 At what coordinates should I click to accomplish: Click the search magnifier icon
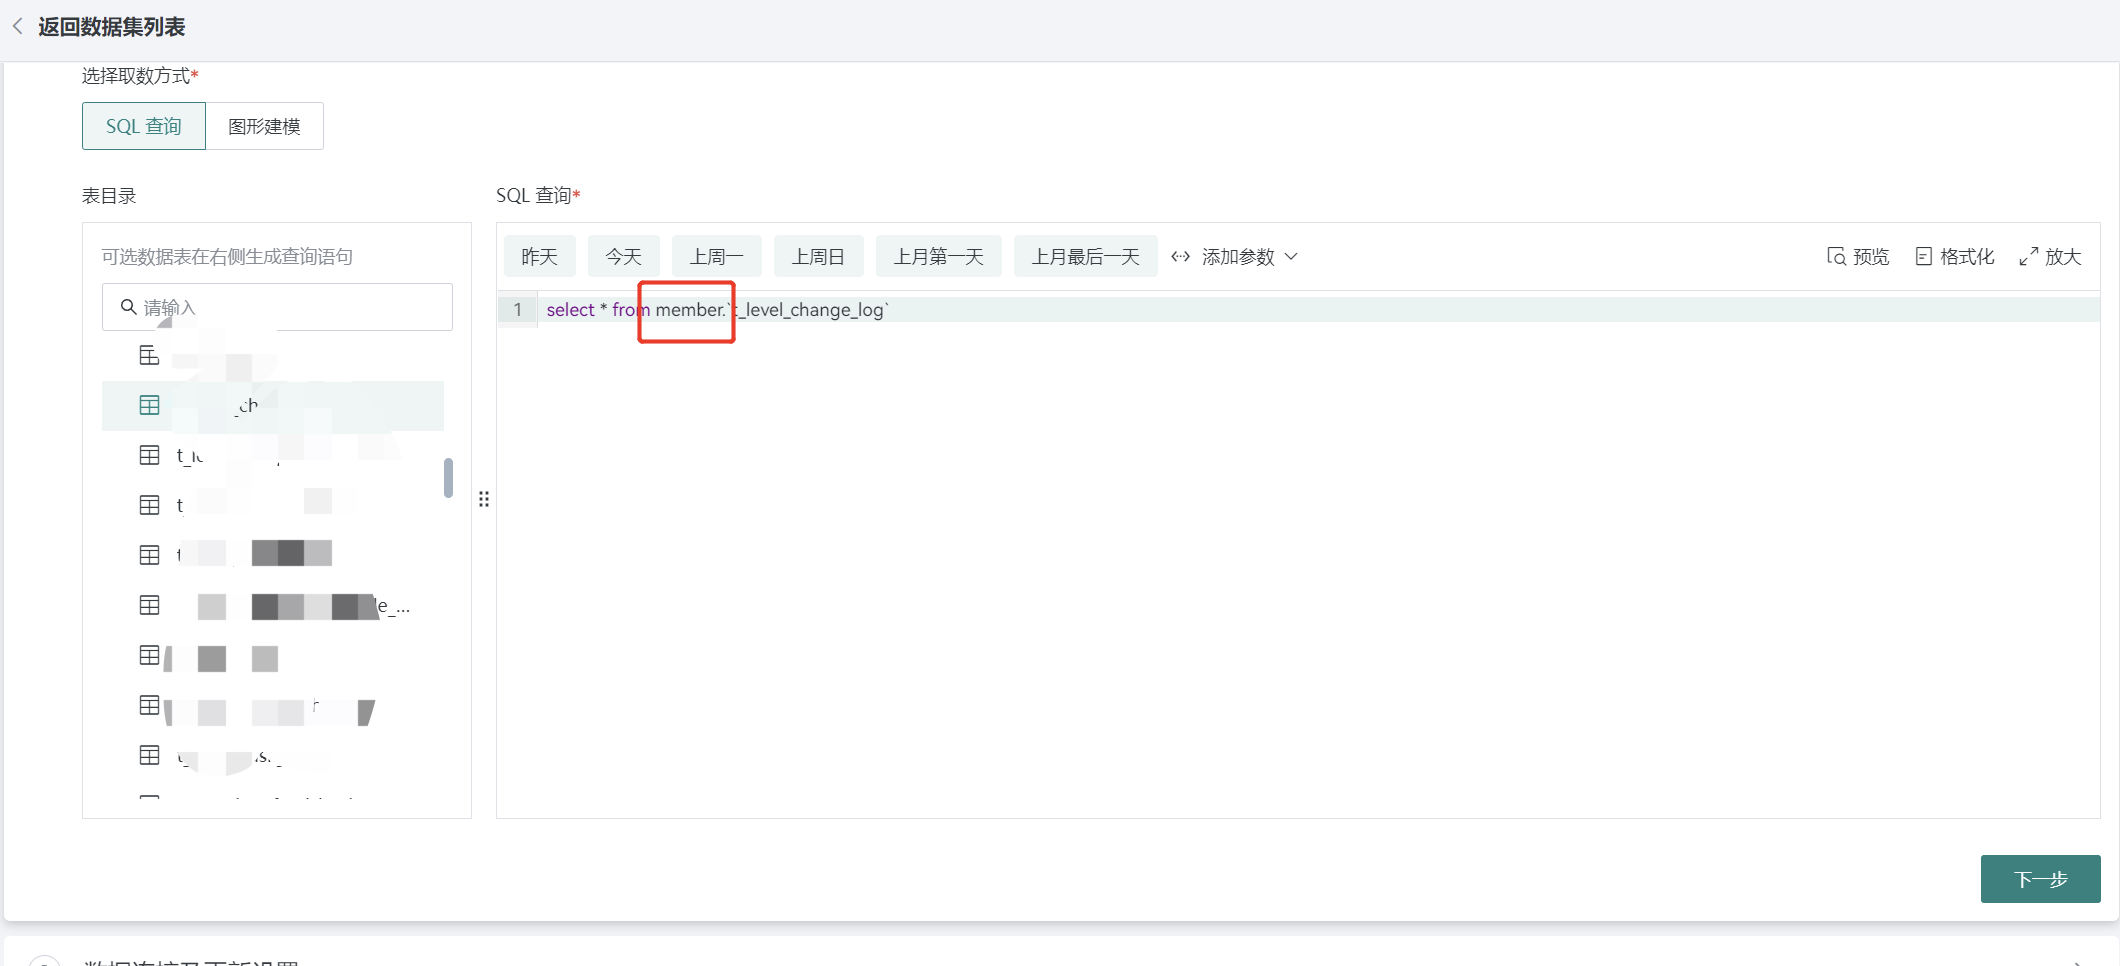point(128,307)
